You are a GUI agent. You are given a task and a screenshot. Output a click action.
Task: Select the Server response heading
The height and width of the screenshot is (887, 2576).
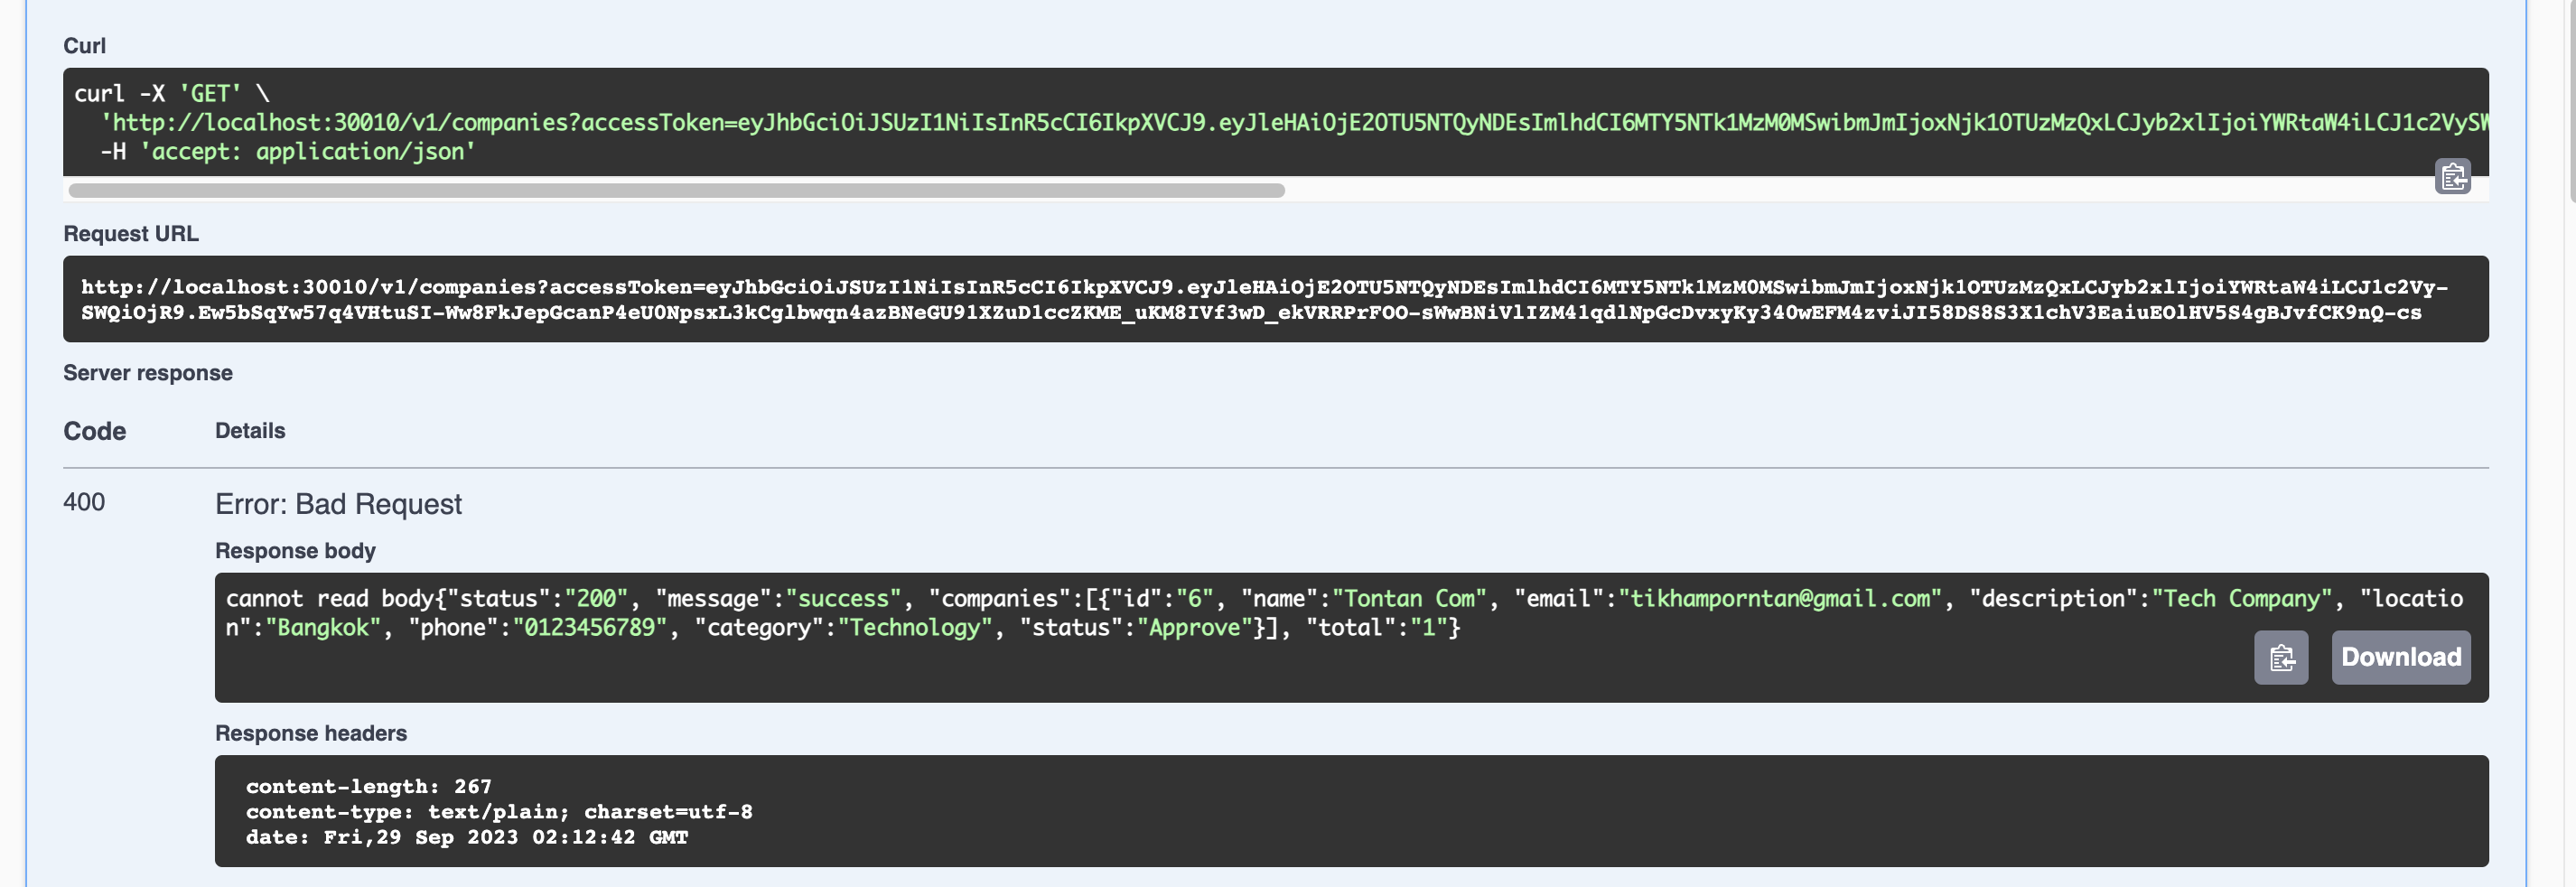(147, 372)
